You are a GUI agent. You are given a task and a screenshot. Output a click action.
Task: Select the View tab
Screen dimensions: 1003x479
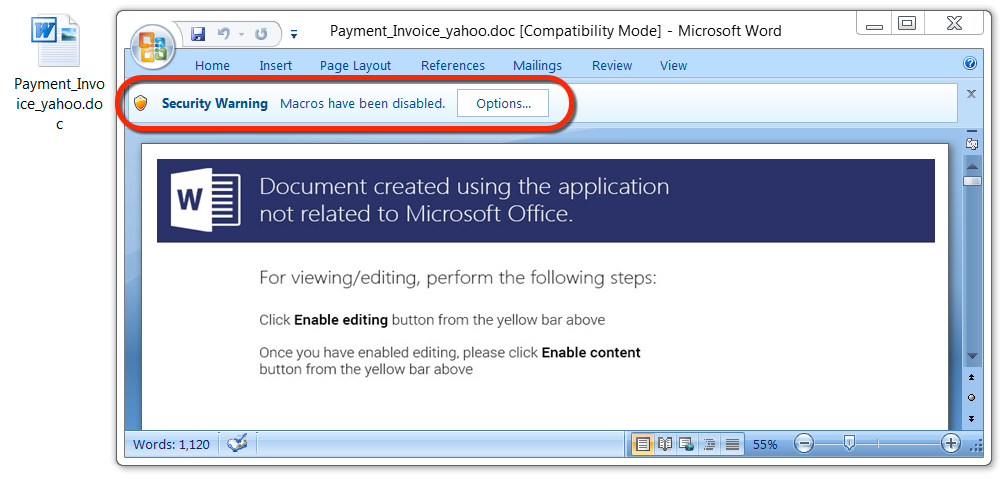[x=674, y=65]
